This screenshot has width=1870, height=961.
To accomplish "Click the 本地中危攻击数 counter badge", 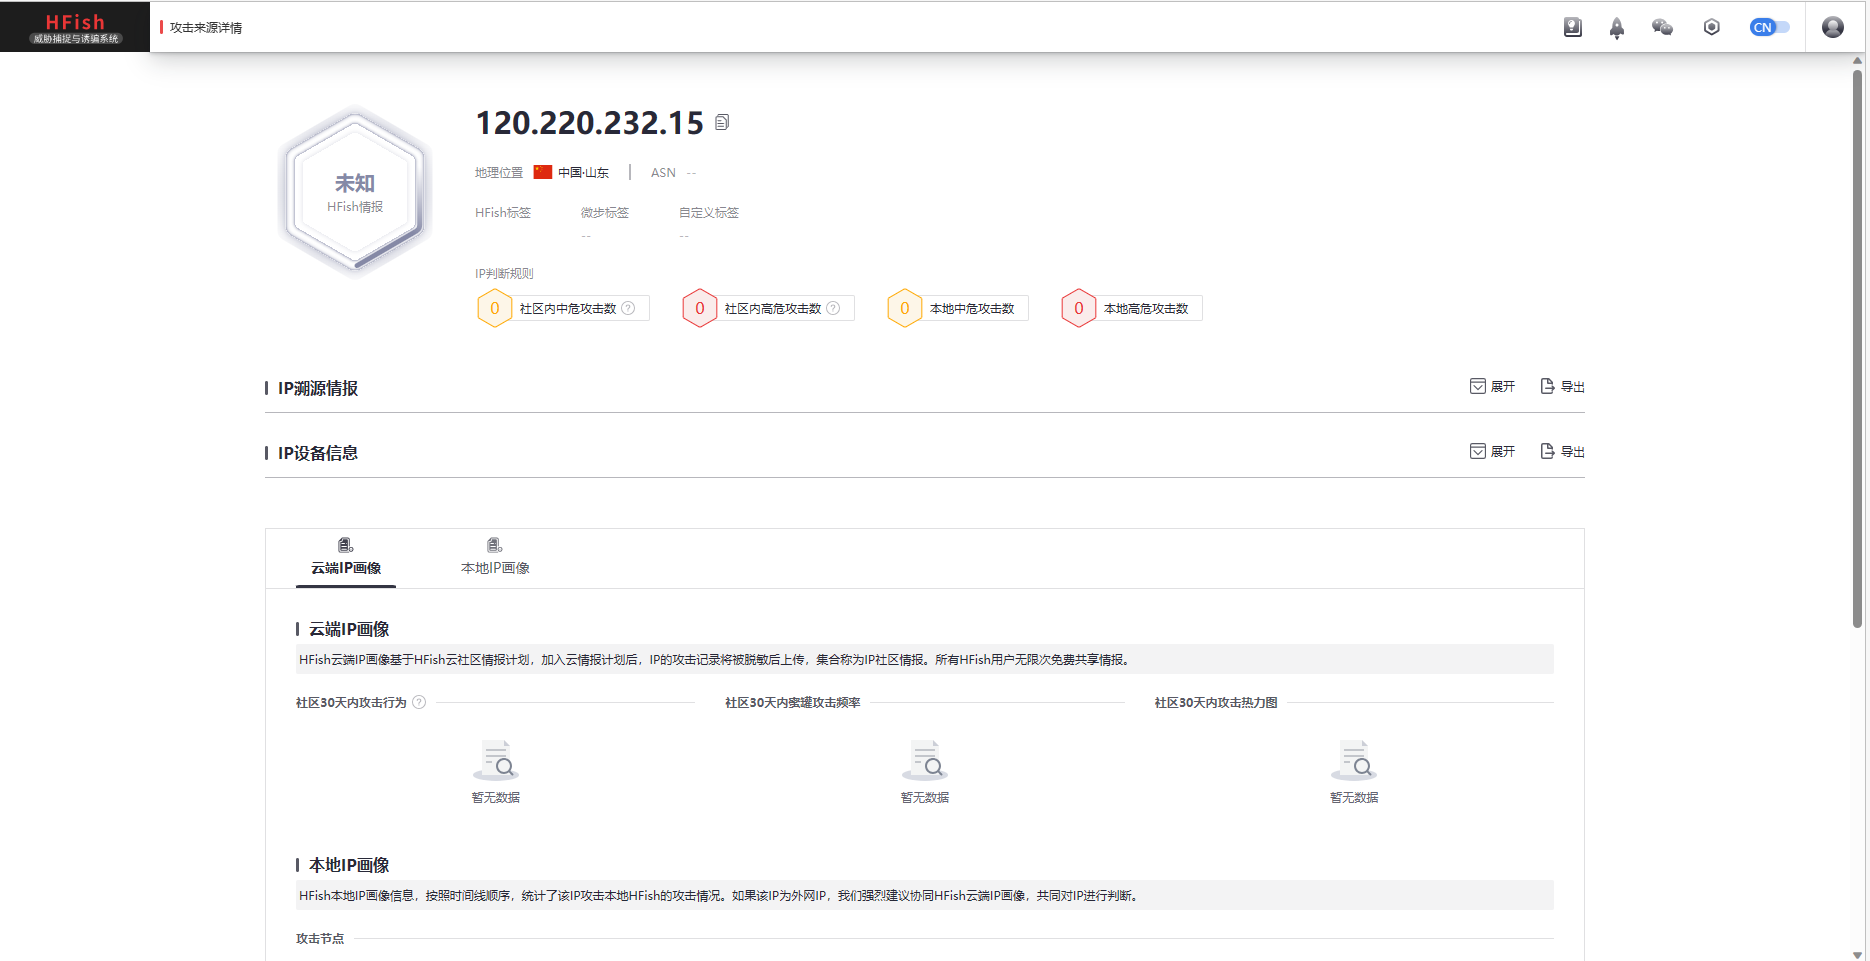I will point(905,308).
